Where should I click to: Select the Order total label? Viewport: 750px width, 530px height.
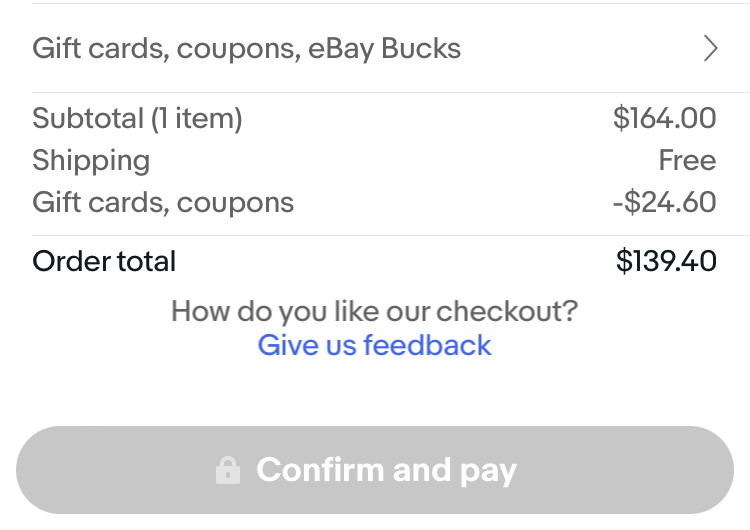pyautogui.click(x=104, y=261)
